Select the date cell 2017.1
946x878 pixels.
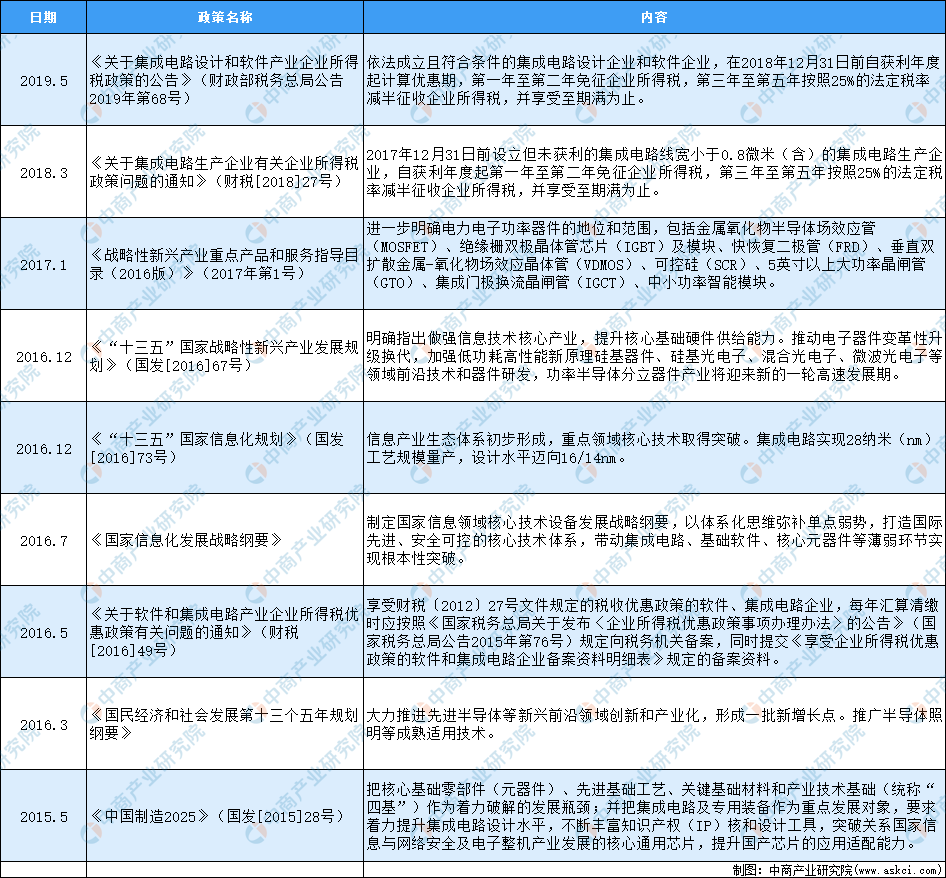tap(43, 264)
